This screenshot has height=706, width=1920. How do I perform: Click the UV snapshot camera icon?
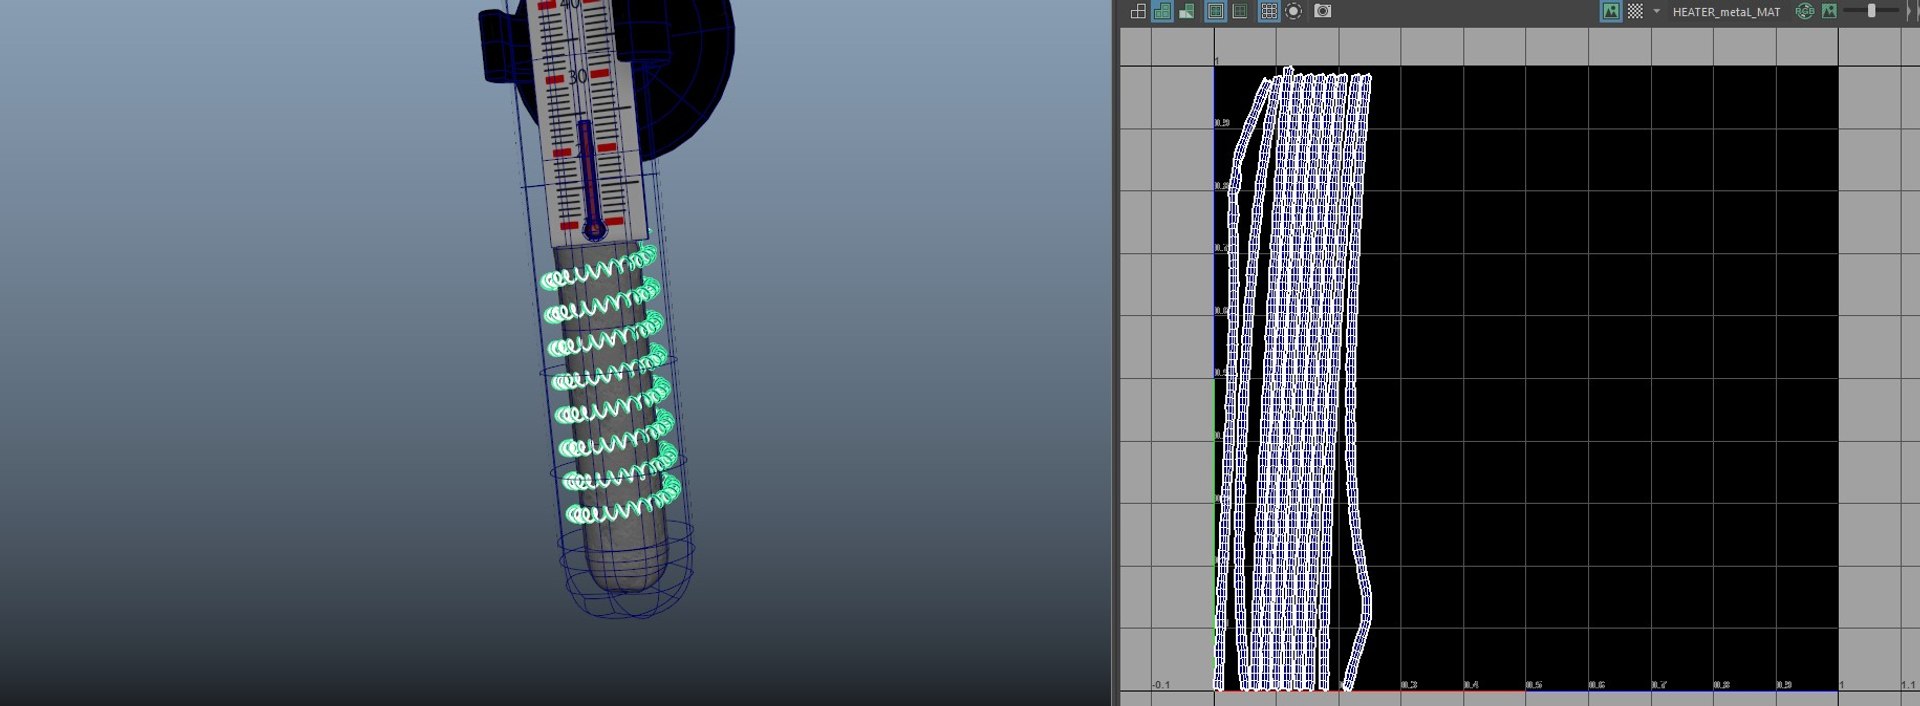(x=1323, y=11)
